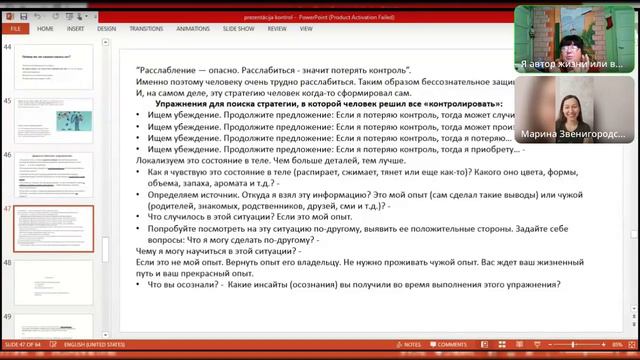Select slide 47 highlighted thumbnail

pos(53,229)
